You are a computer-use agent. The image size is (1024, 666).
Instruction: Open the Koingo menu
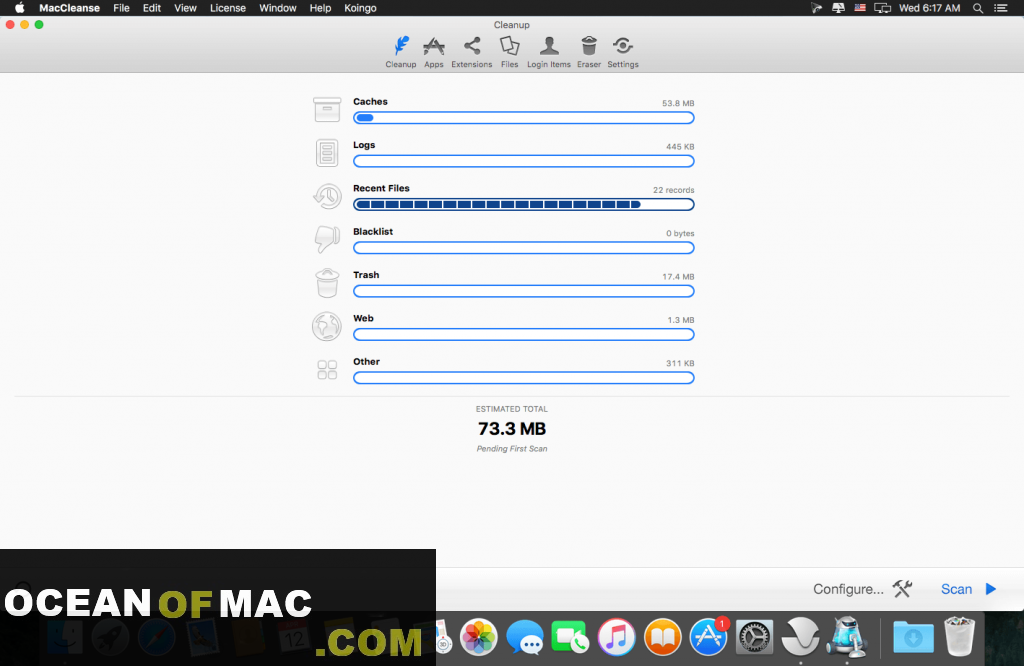point(360,8)
